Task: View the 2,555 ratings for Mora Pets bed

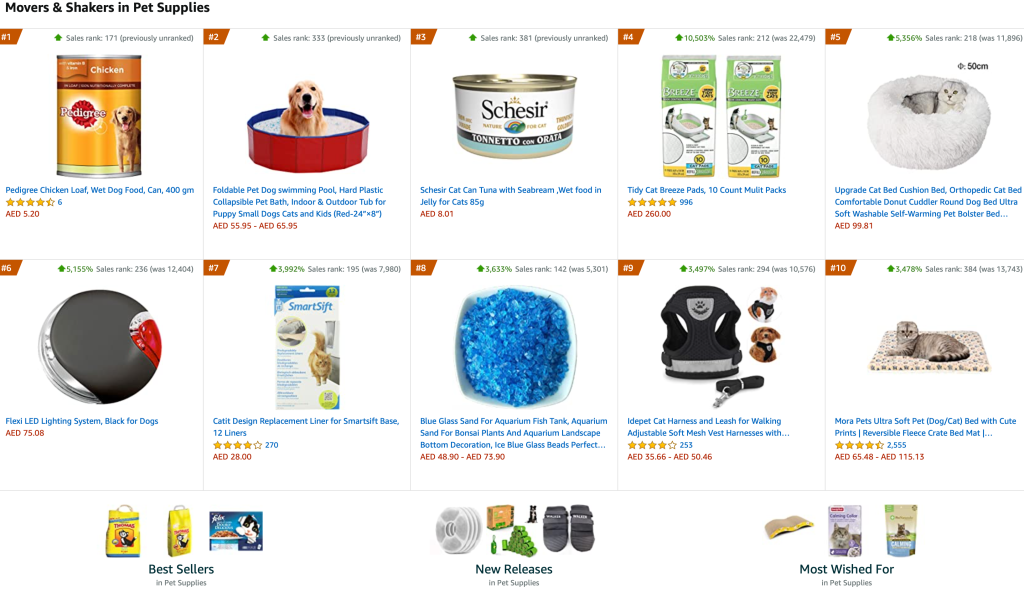Action: [897, 445]
